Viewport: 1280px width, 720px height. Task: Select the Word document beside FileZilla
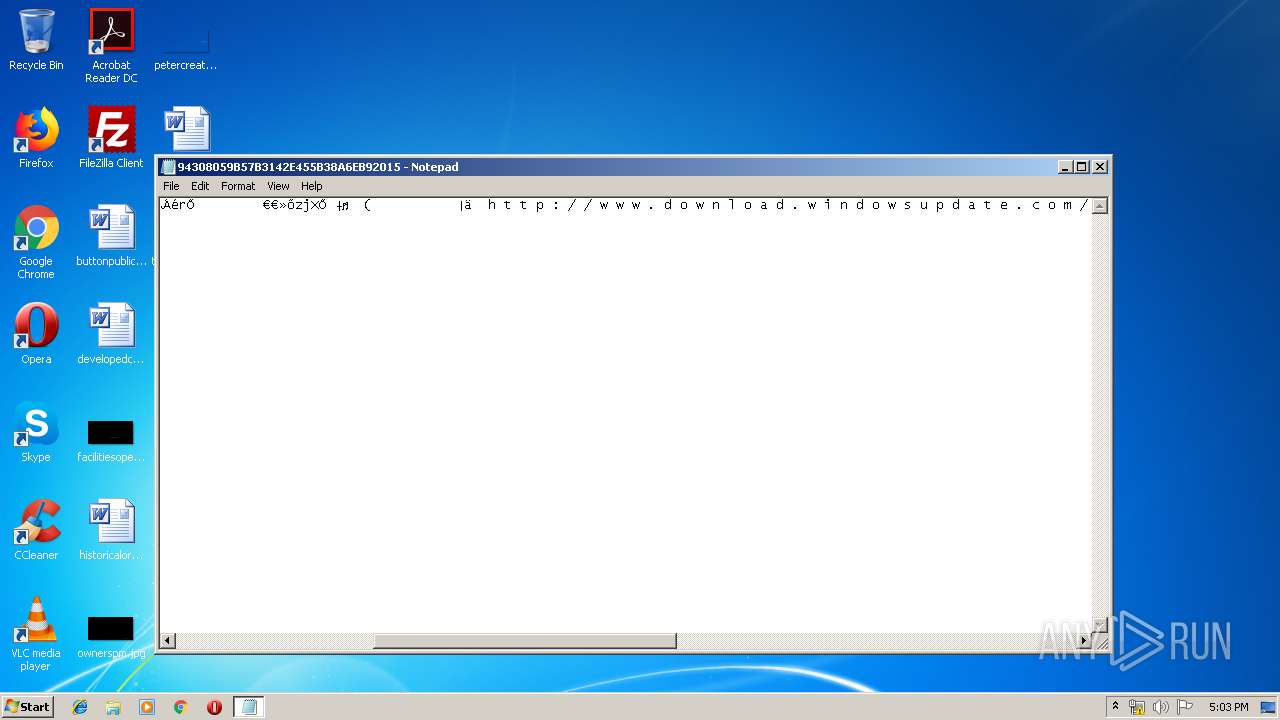click(187, 130)
